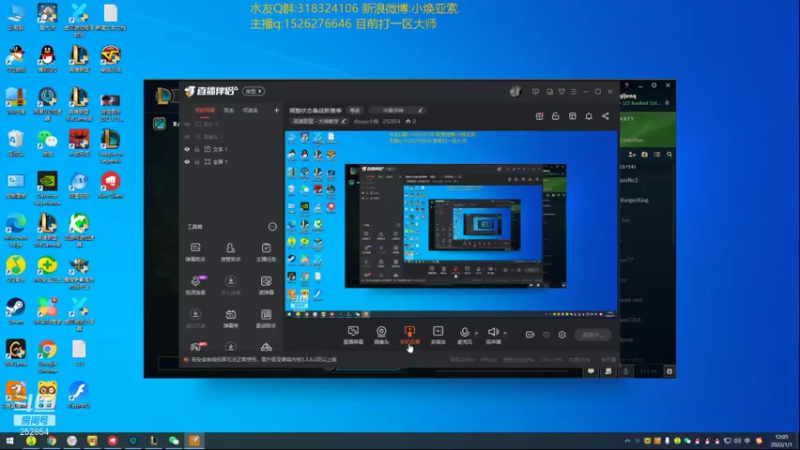Open the 歌词助手 tool
Viewport: 800px width, 450px height.
[x=266, y=318]
